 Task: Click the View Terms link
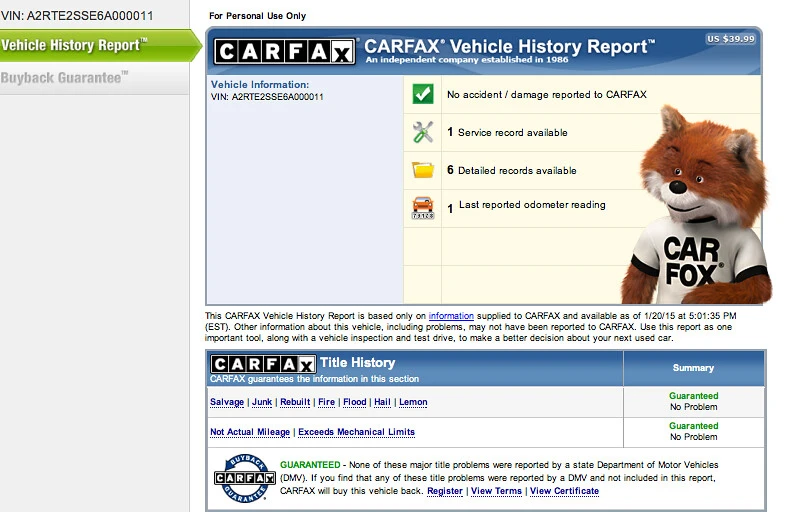tap(496, 491)
